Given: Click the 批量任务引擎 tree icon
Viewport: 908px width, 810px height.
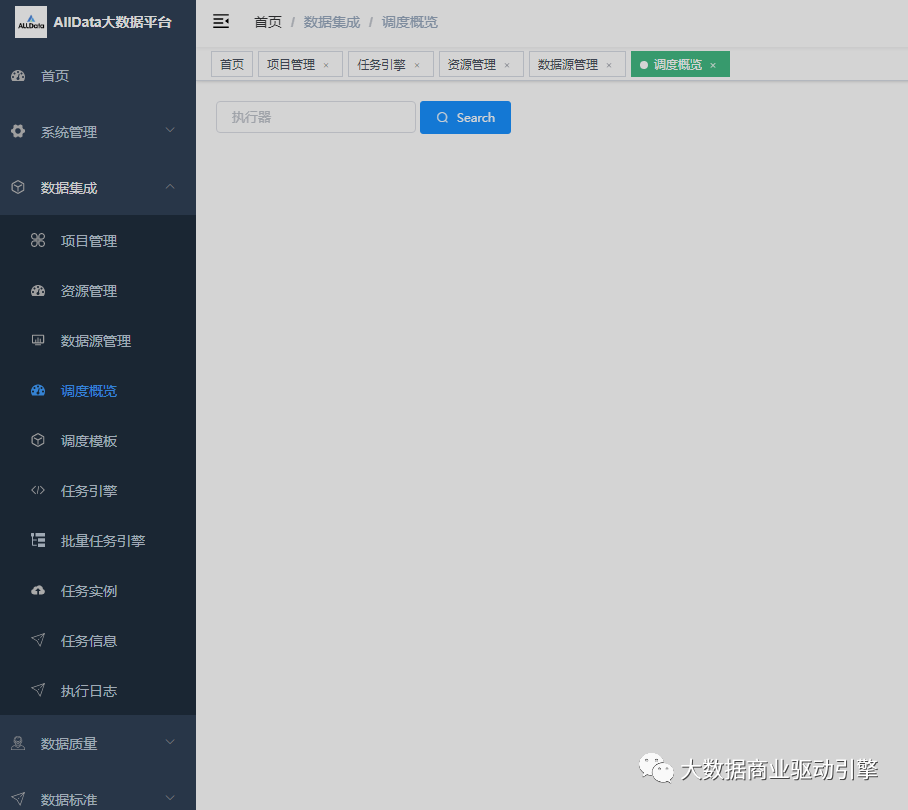Looking at the screenshot, I should (38, 541).
